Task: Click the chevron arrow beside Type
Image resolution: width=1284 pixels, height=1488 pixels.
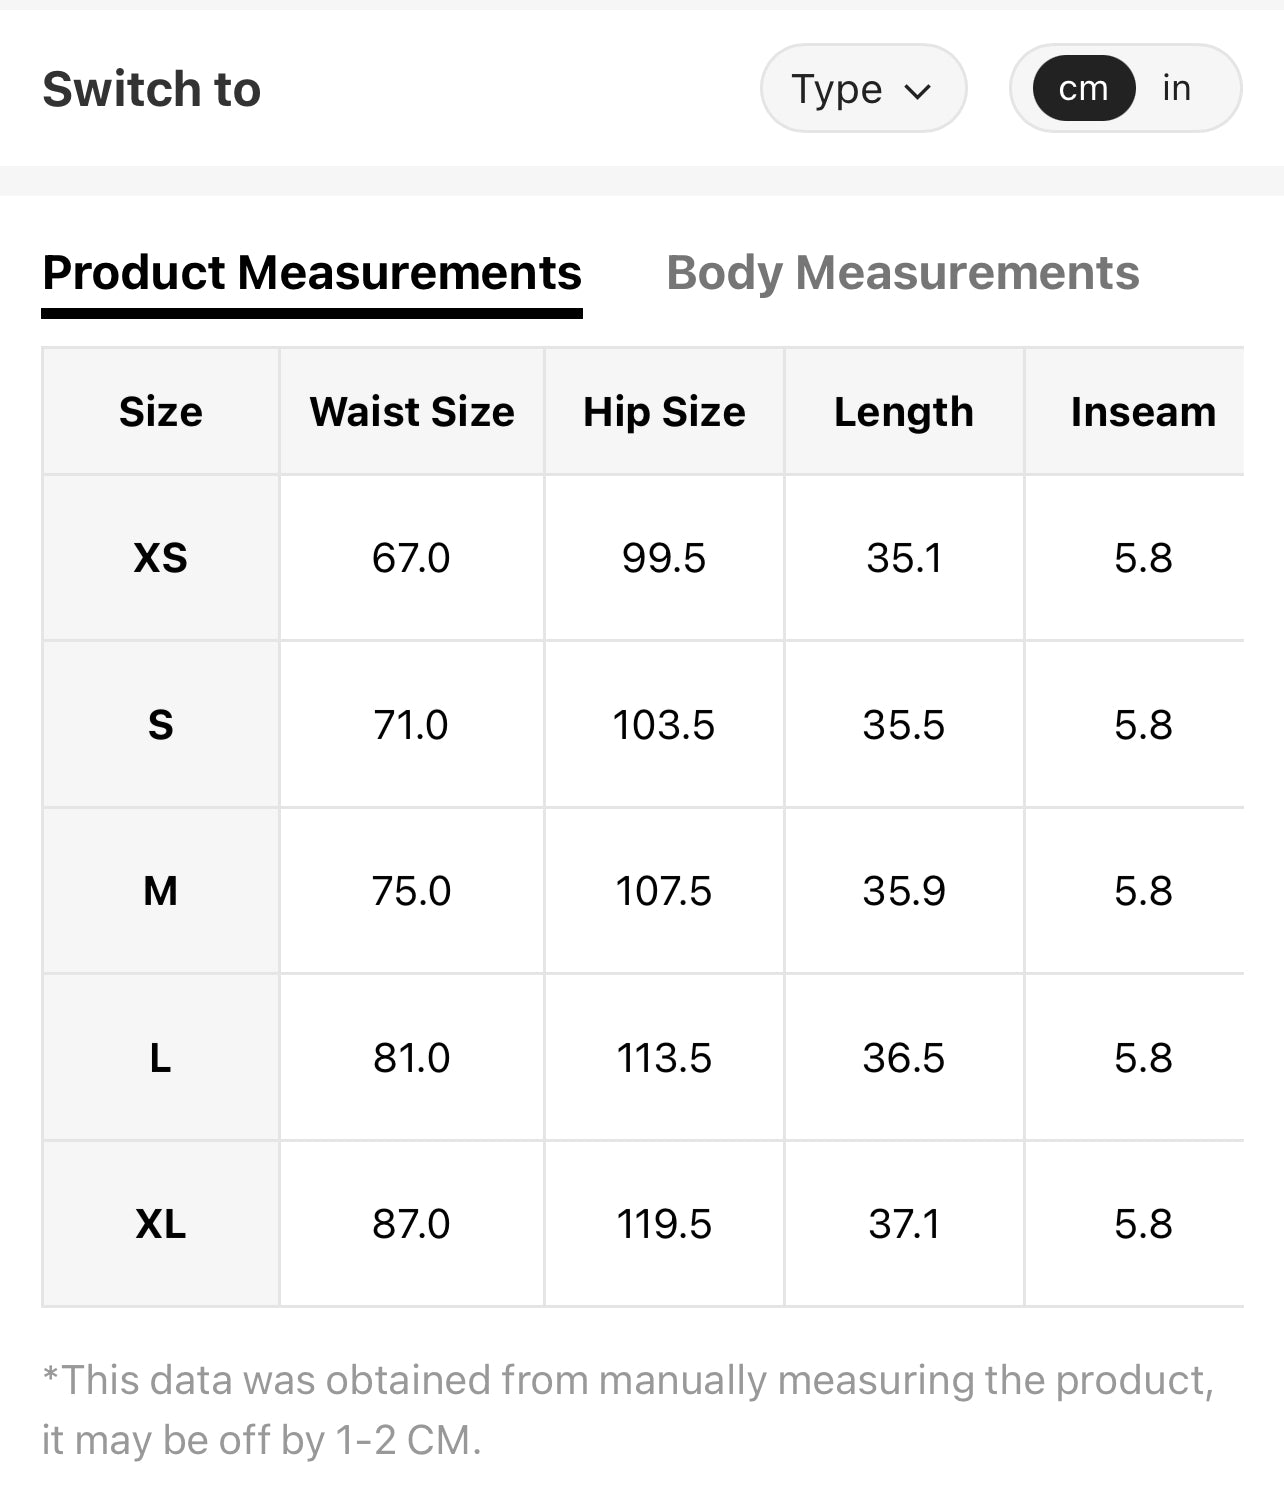Action: [917, 91]
